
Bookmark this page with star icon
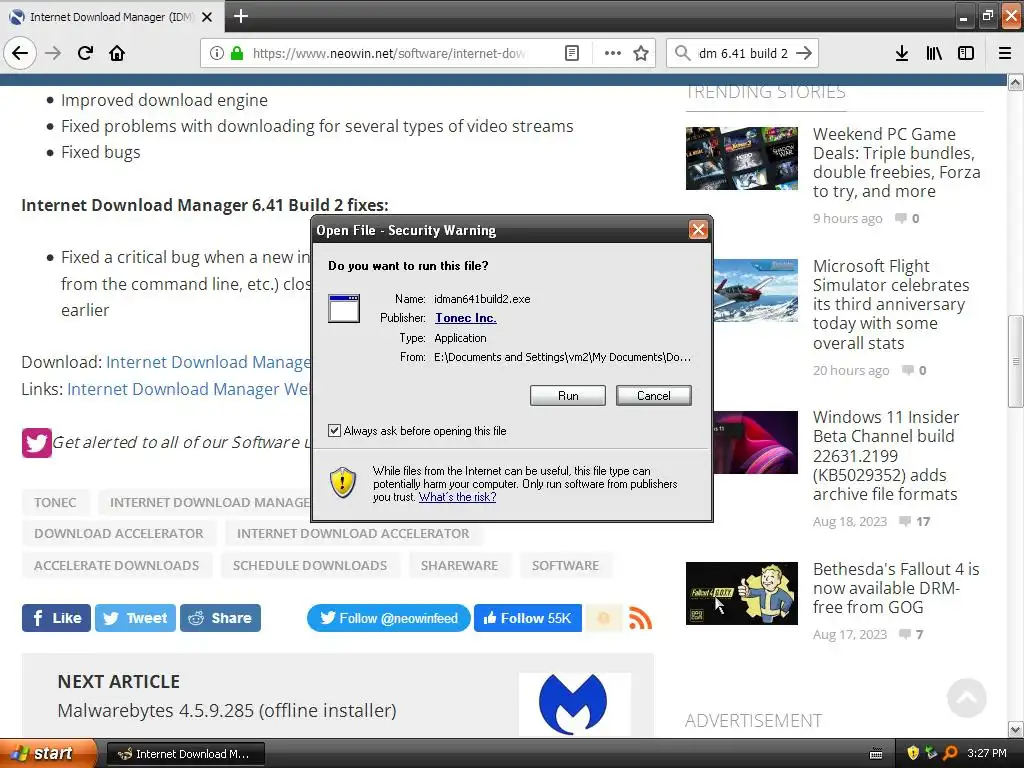tap(641, 53)
